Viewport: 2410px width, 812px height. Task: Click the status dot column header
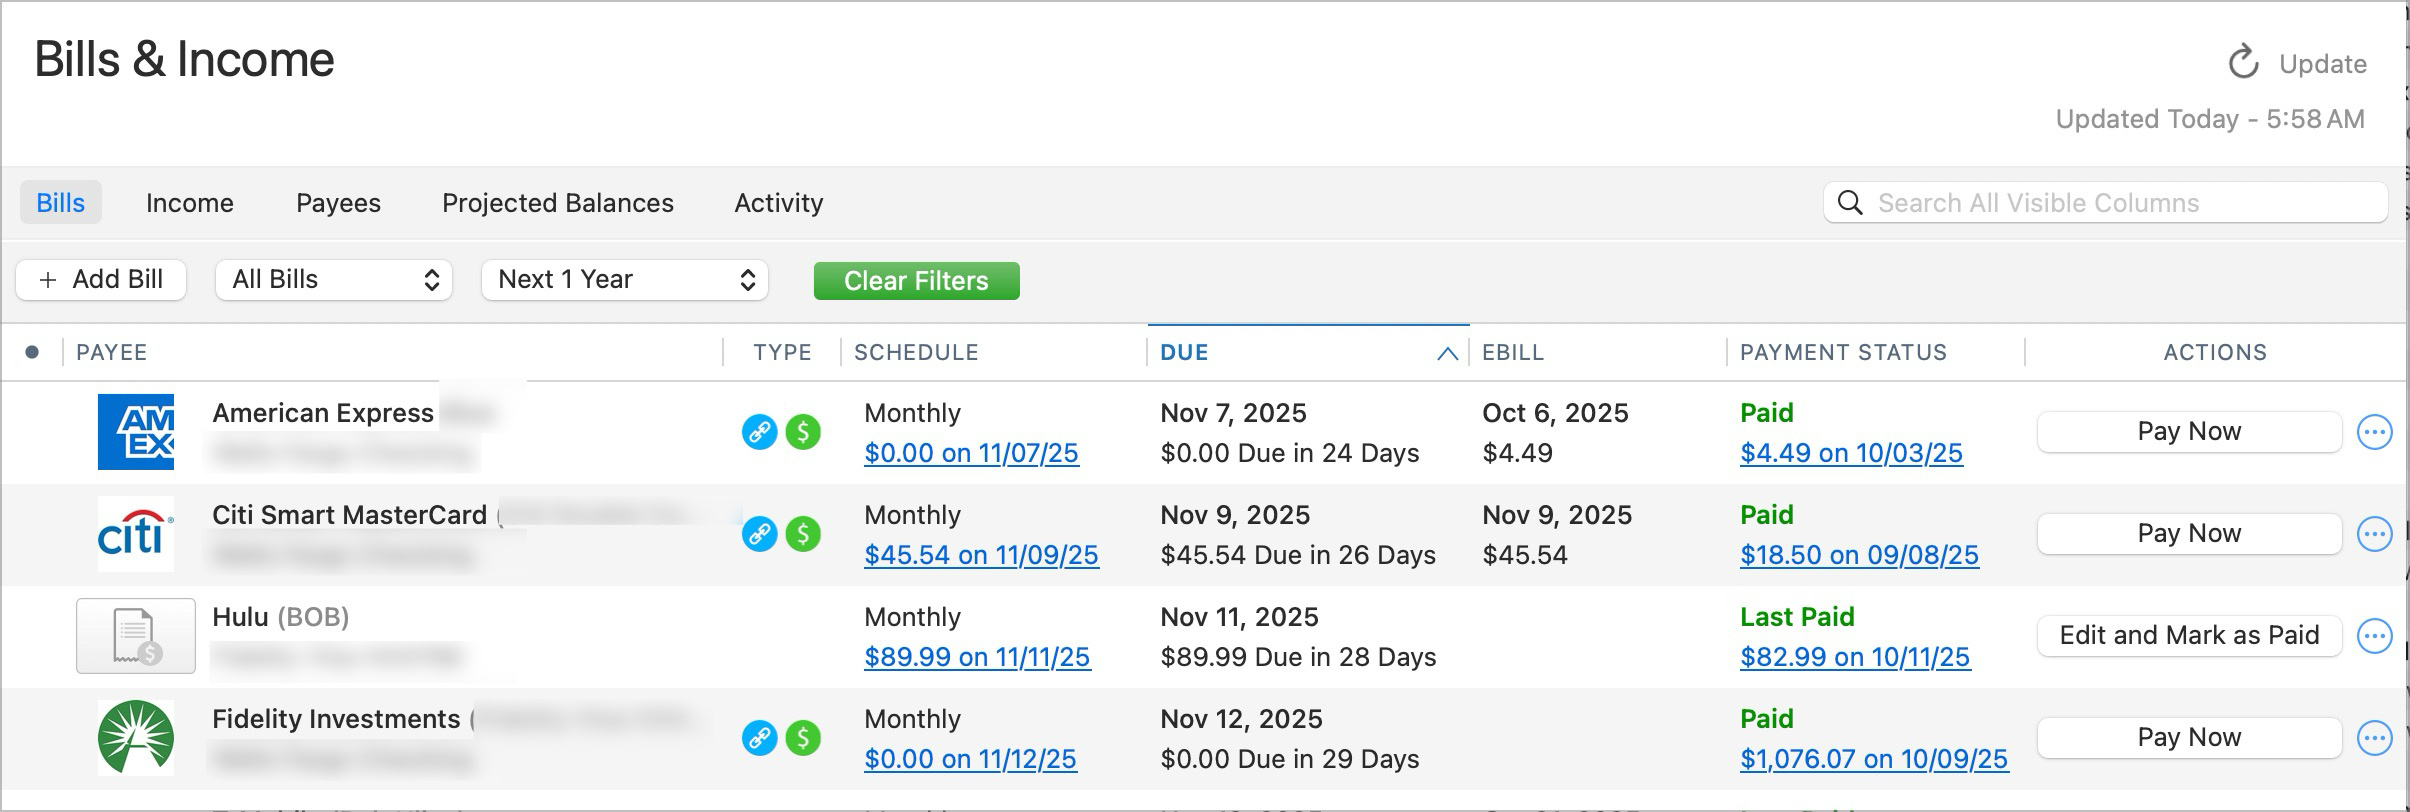pyautogui.click(x=32, y=352)
